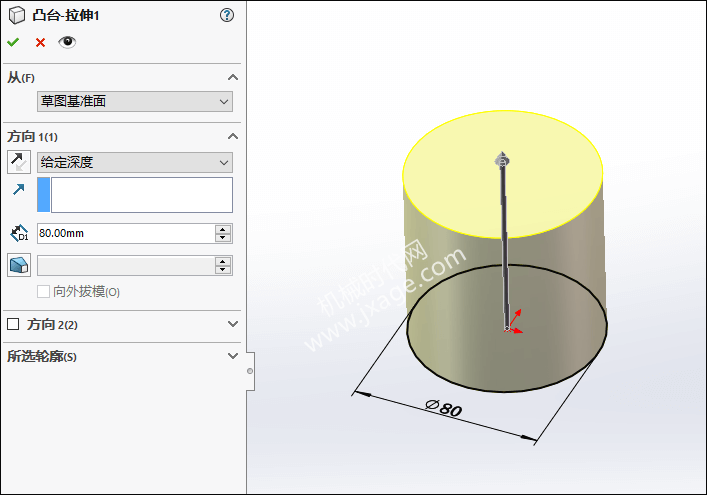Click the 凸台-拉伸 feature cube icon

[17, 15]
